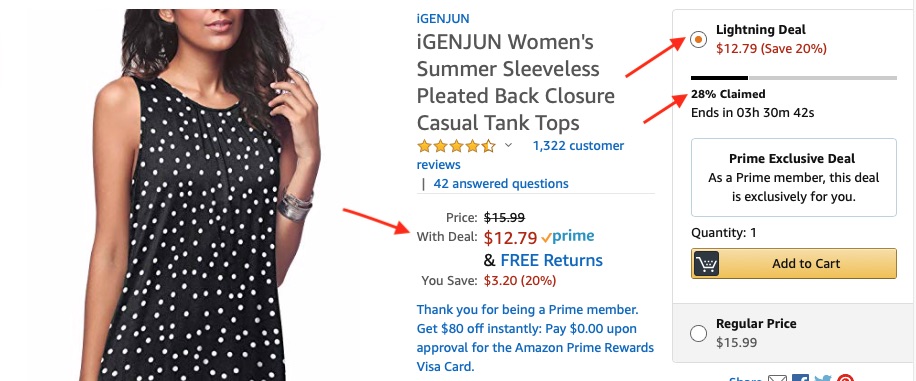
Task: Click the 28% claimed progress bar
Action: click(793, 78)
